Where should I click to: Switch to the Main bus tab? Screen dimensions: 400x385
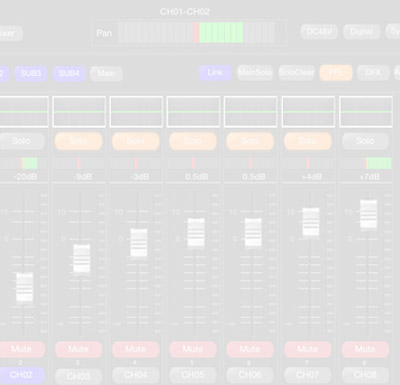[x=106, y=73]
